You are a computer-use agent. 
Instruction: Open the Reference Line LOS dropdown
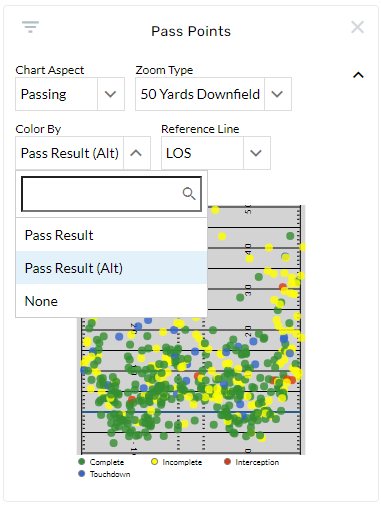coord(216,153)
